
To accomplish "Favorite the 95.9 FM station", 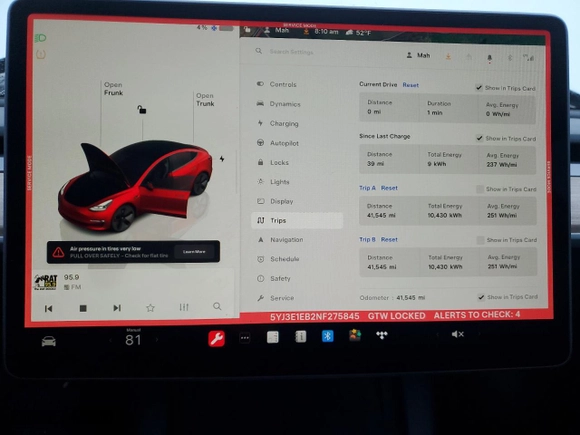I will click(x=150, y=308).
